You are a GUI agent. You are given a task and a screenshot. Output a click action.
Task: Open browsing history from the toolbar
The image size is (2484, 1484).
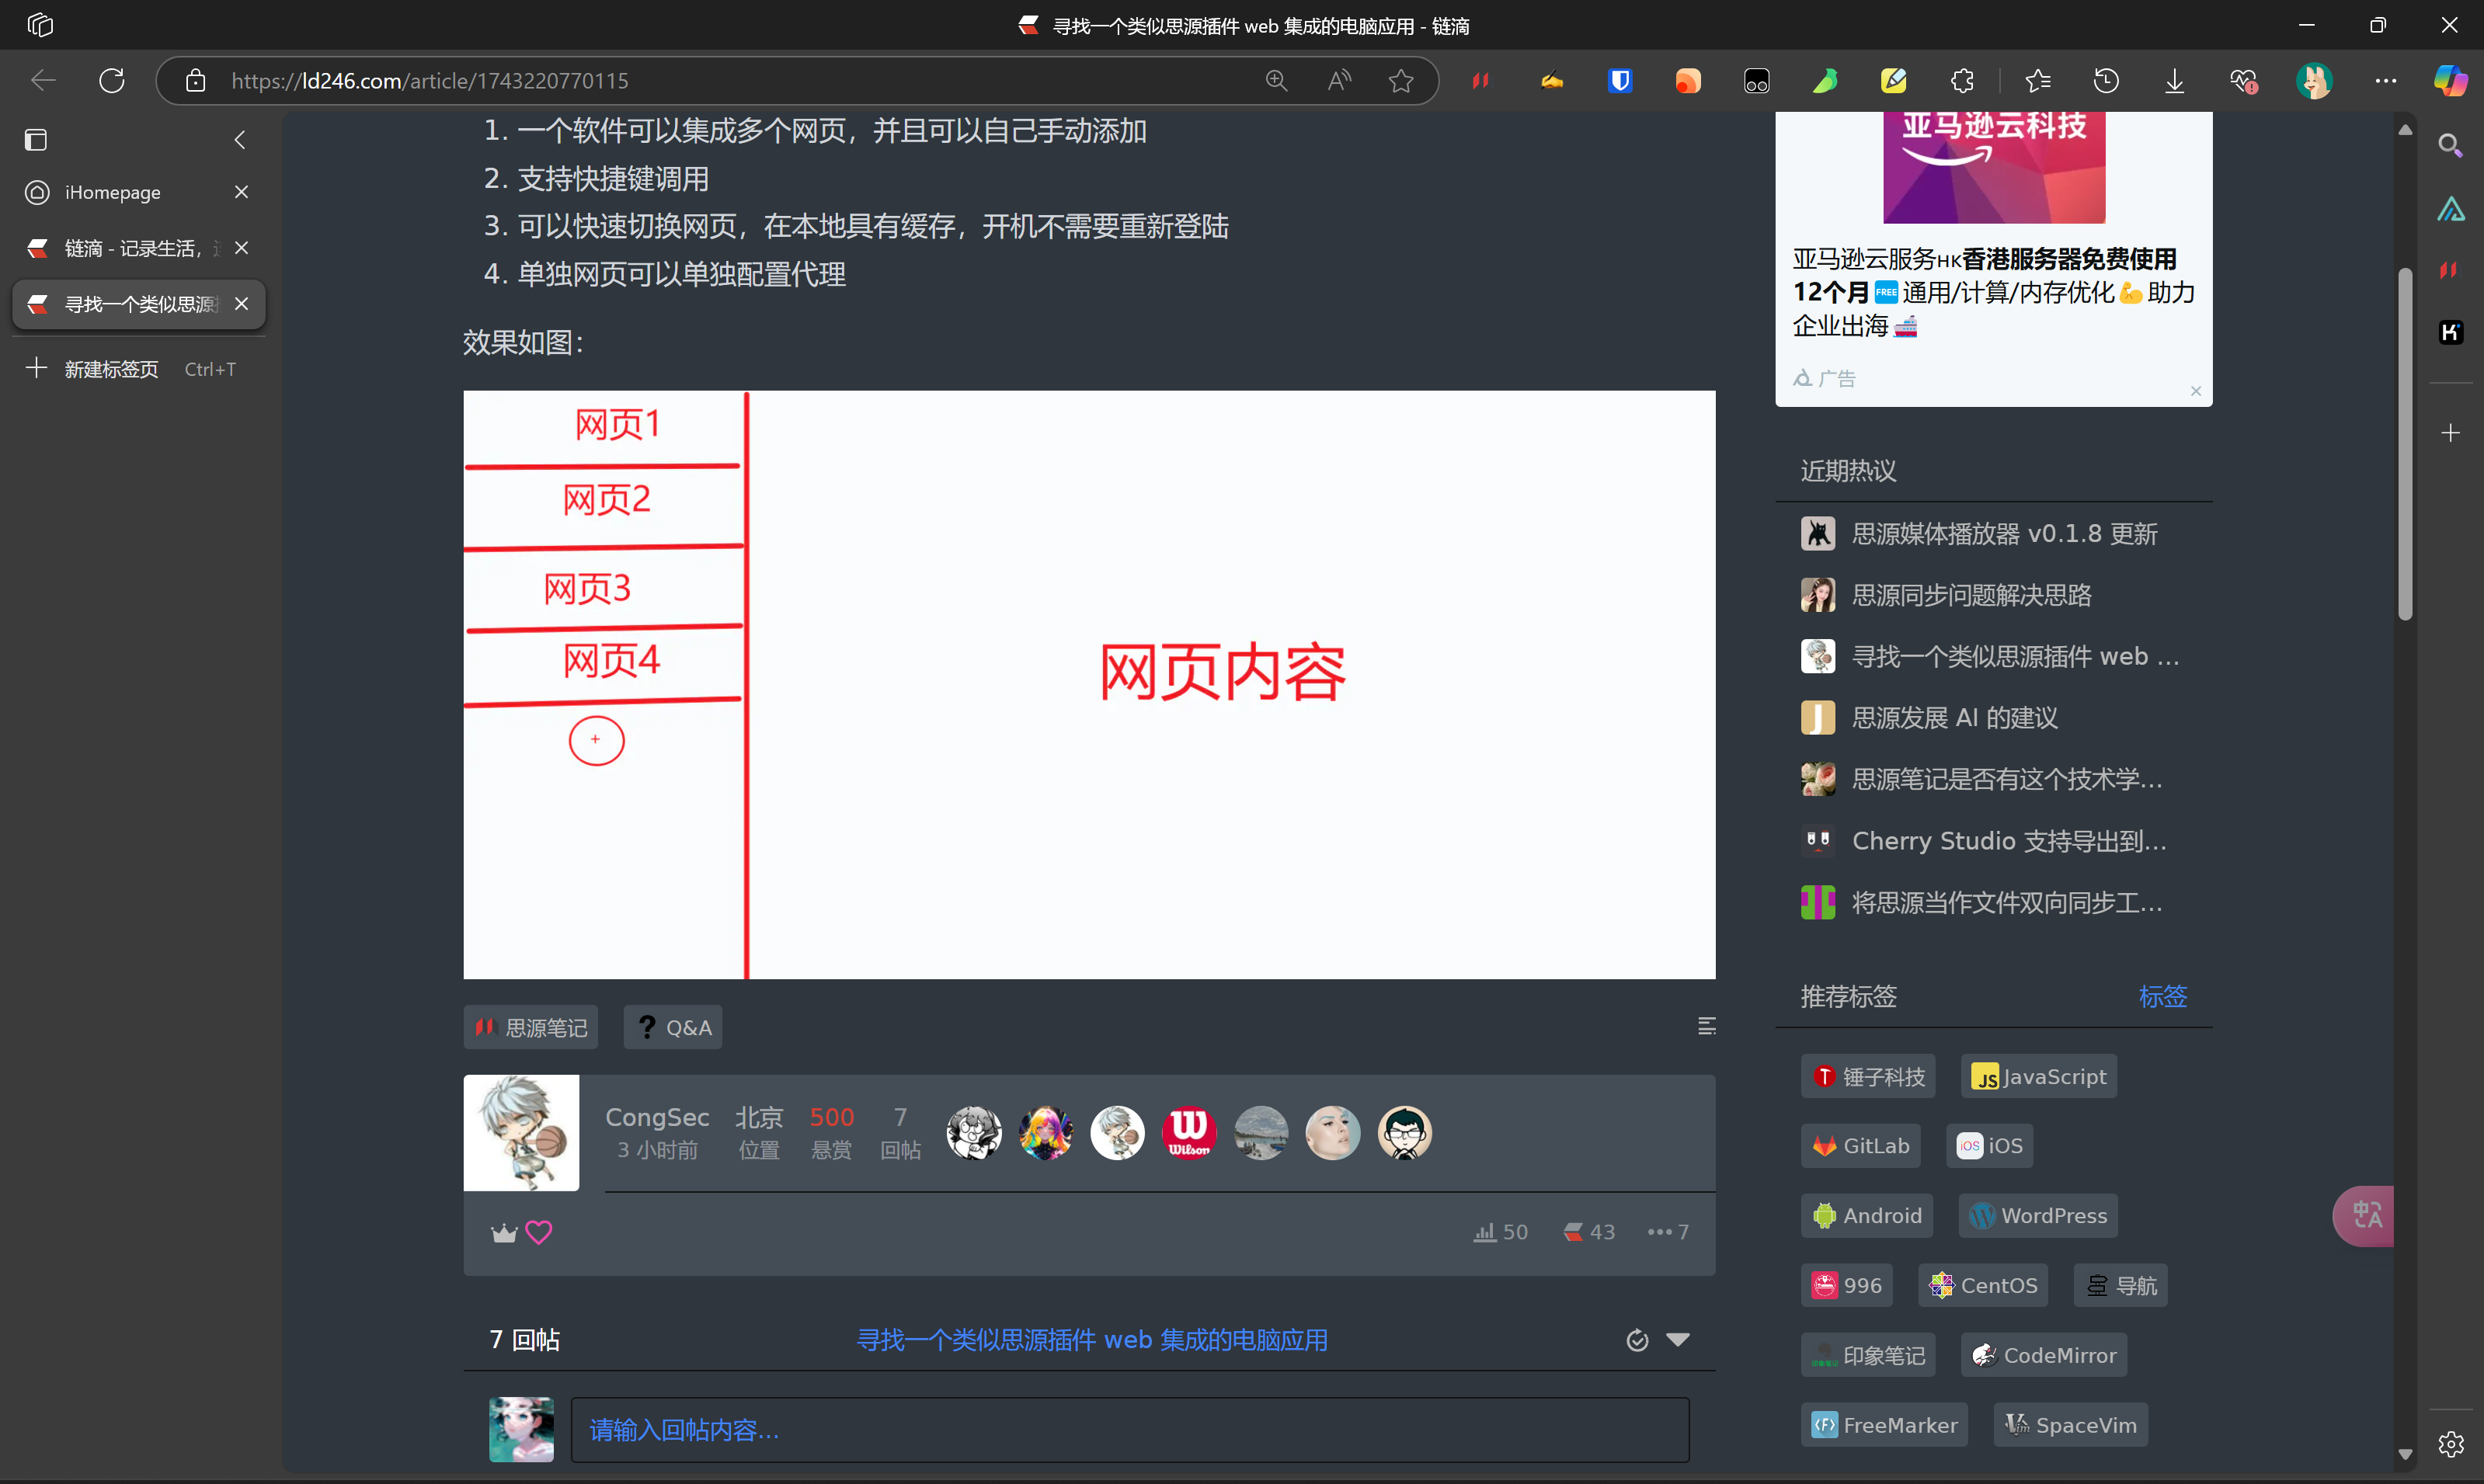click(x=2106, y=80)
